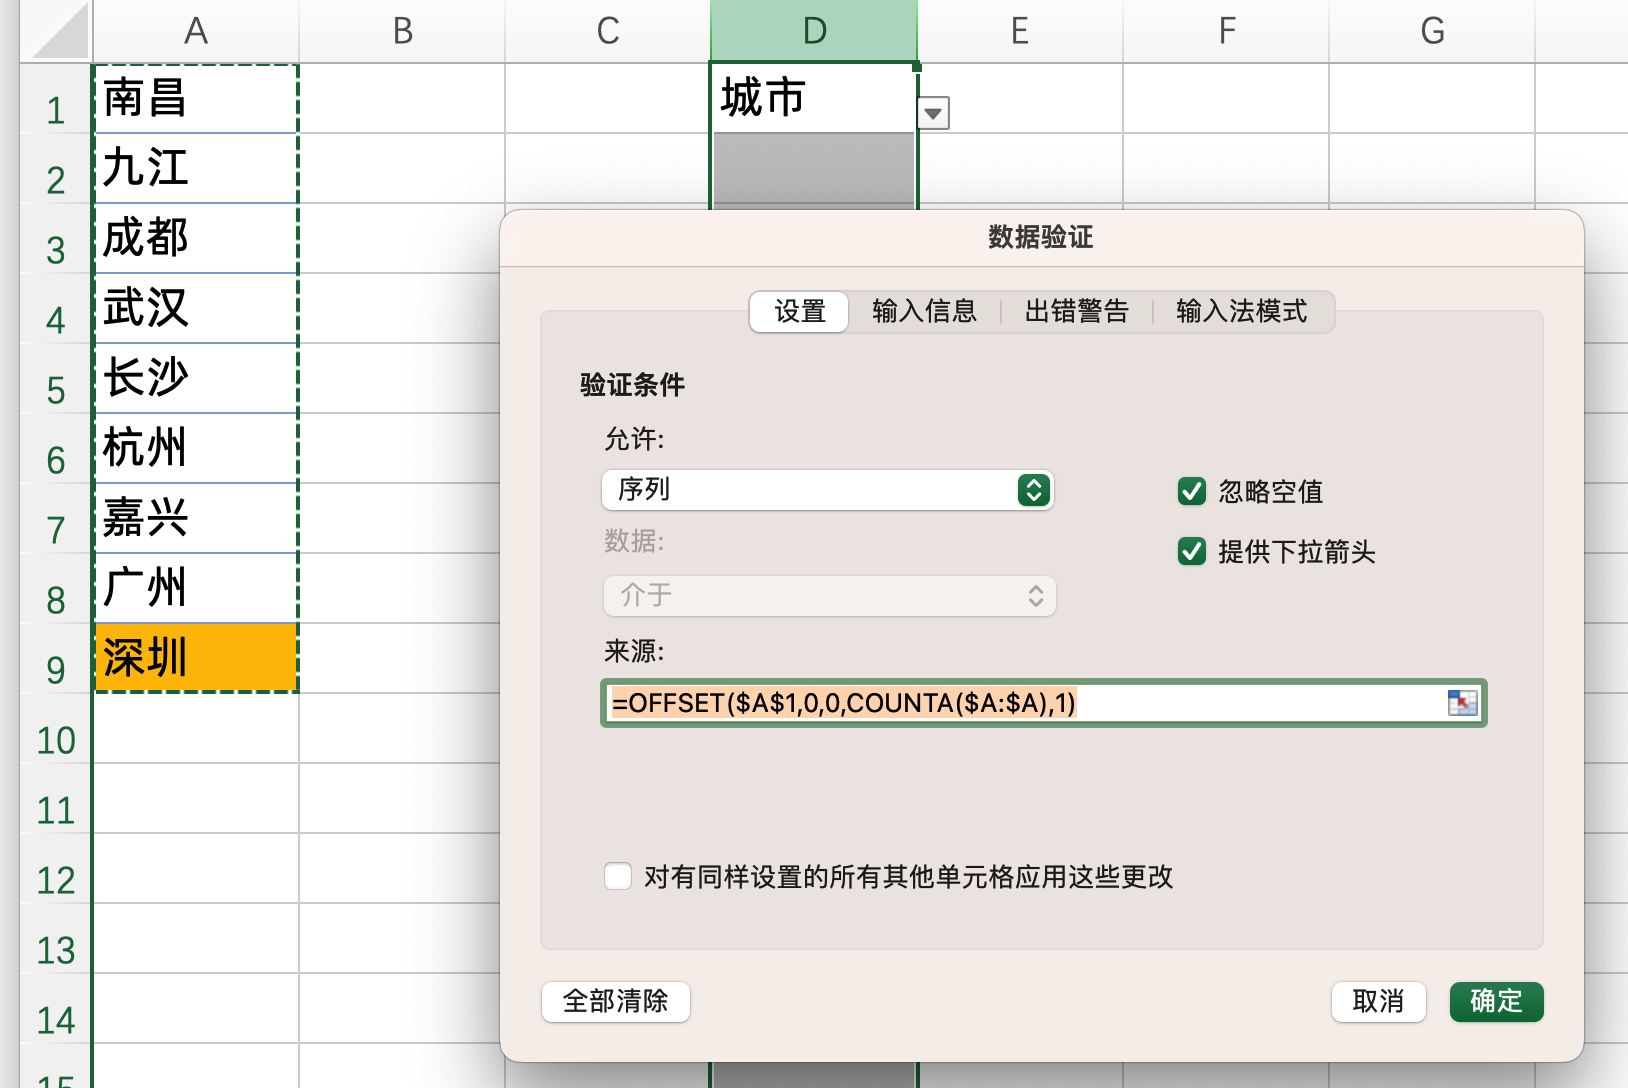The image size is (1628, 1088).
Task: Click the OFFSET formula source input field
Action: point(1000,703)
